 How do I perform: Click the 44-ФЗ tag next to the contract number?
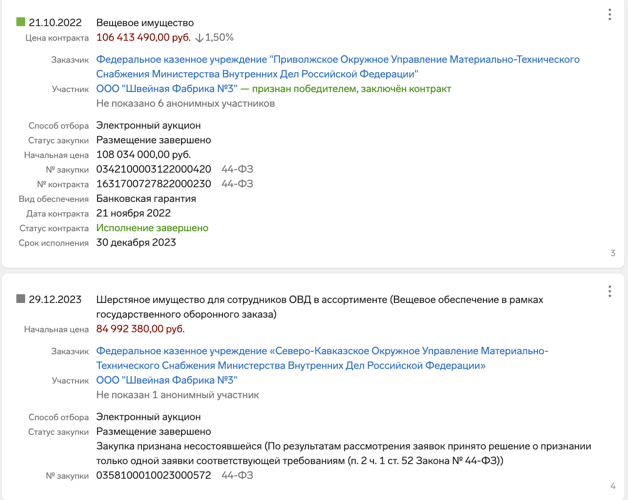(x=238, y=183)
